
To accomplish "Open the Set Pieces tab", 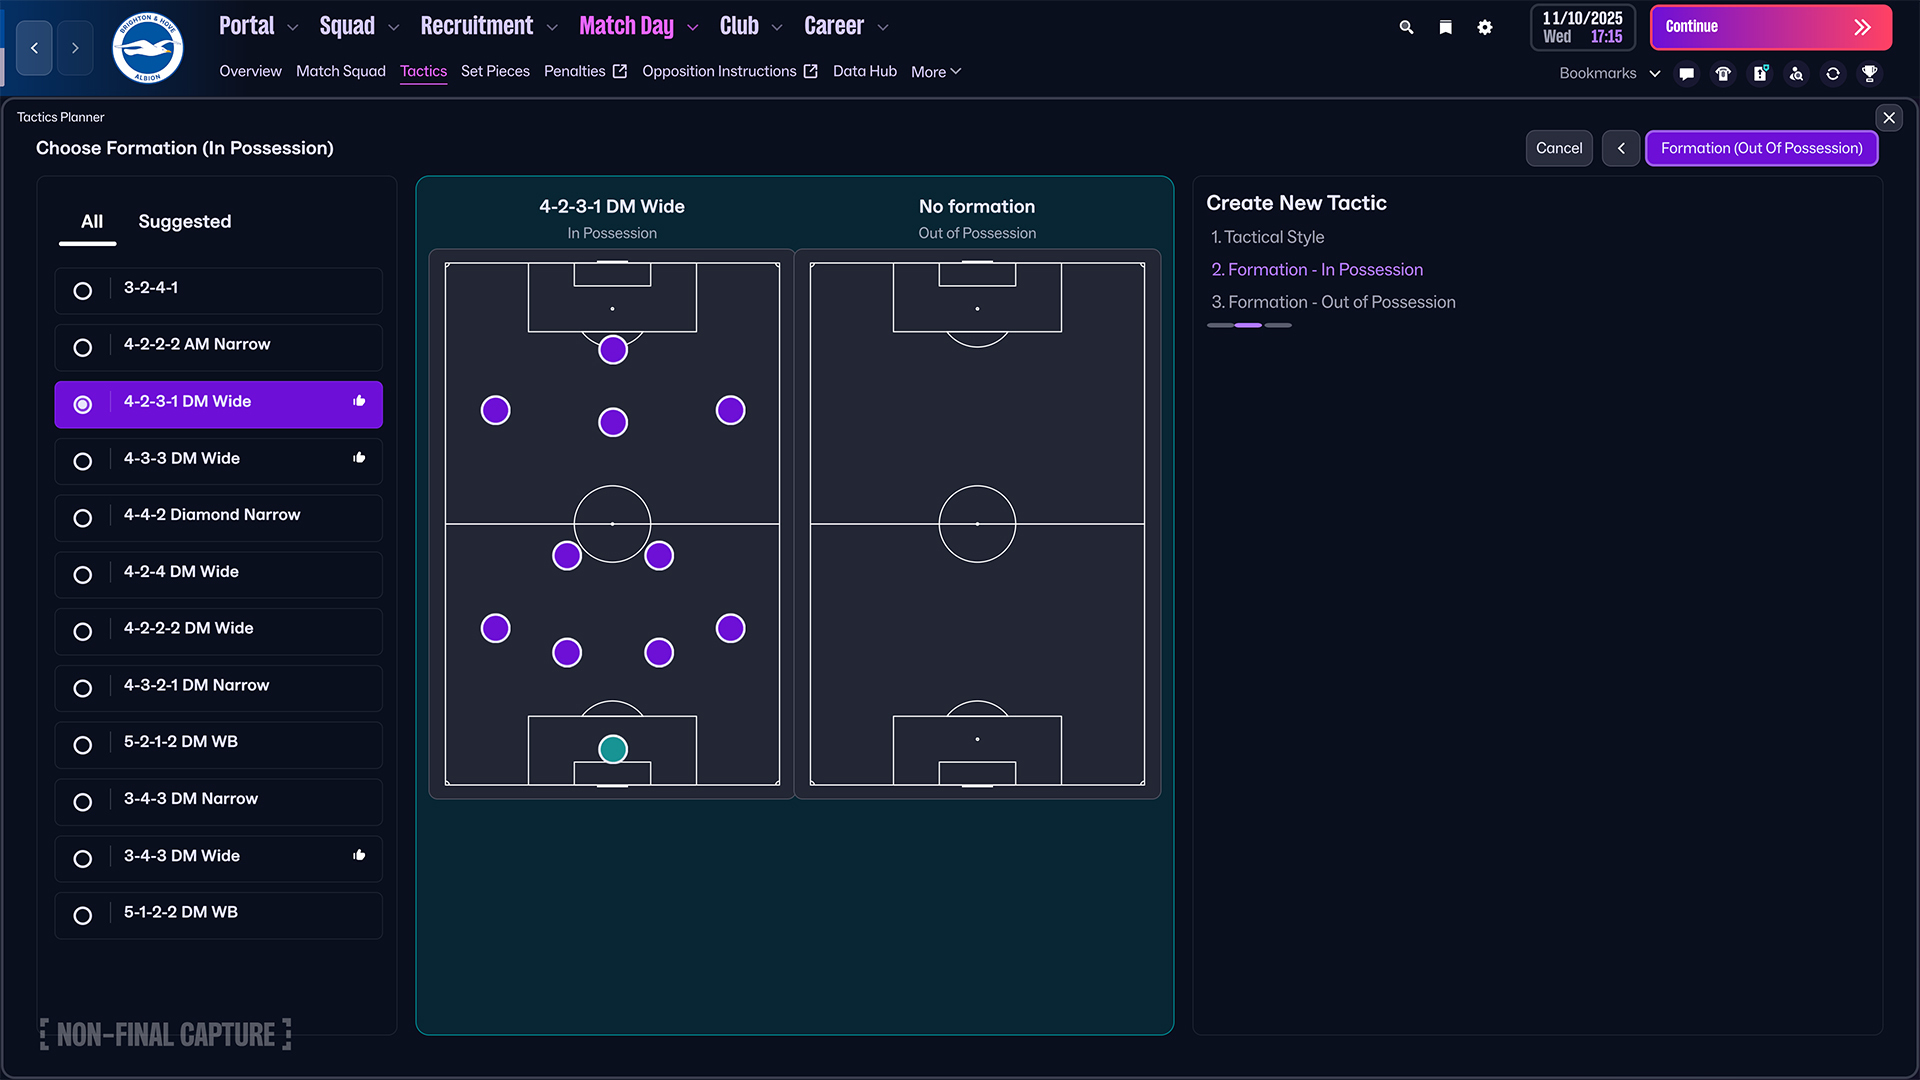I will click(x=495, y=71).
